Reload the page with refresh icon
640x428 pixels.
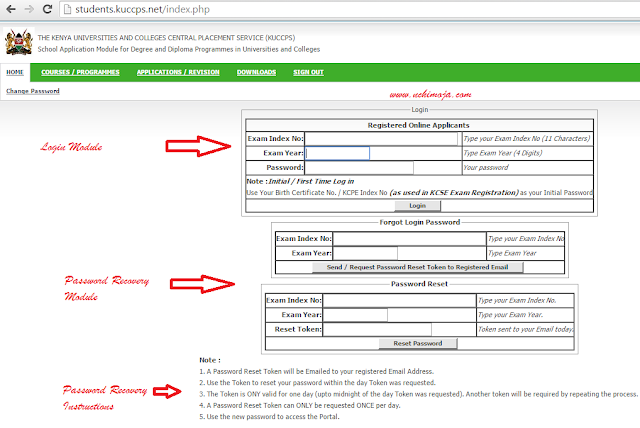pyautogui.click(x=47, y=9)
